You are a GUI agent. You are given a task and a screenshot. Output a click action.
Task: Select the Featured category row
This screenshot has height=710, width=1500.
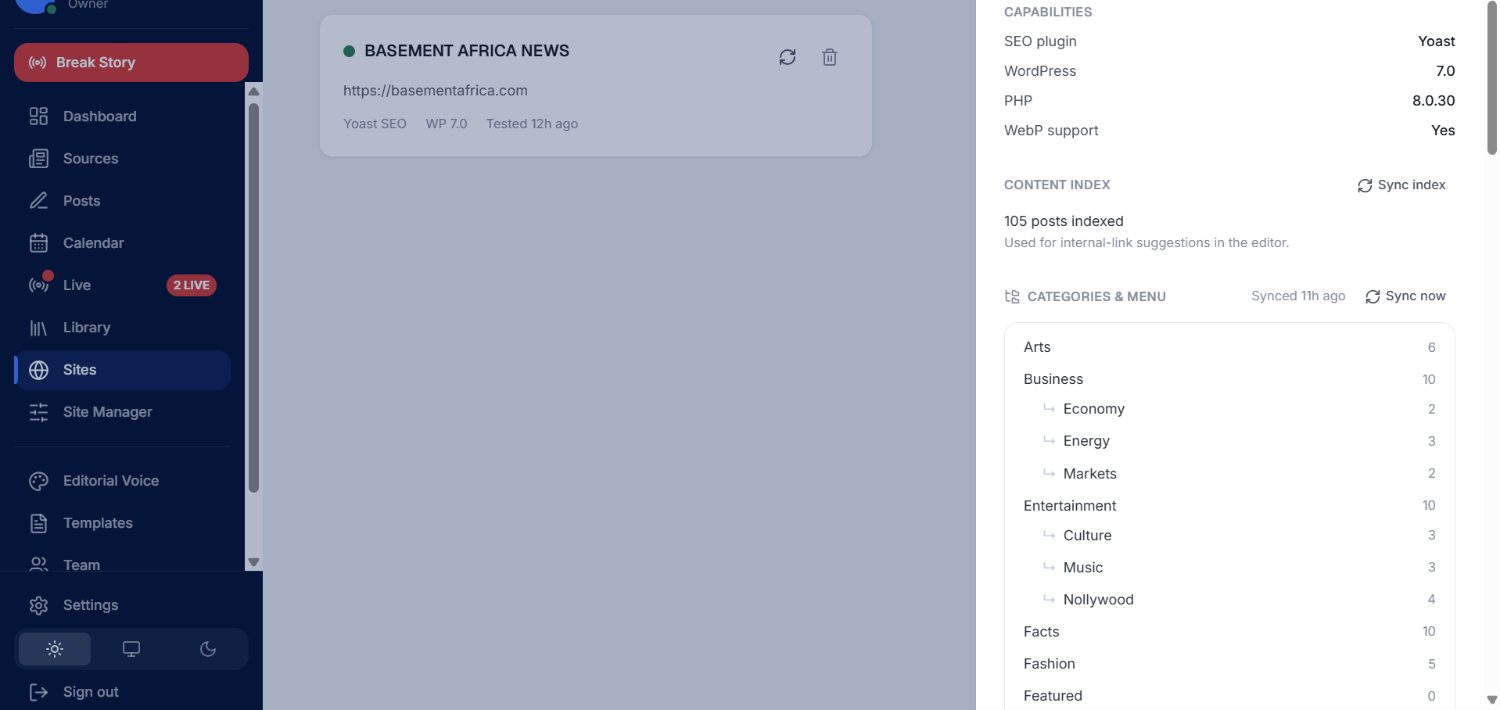tap(1229, 695)
